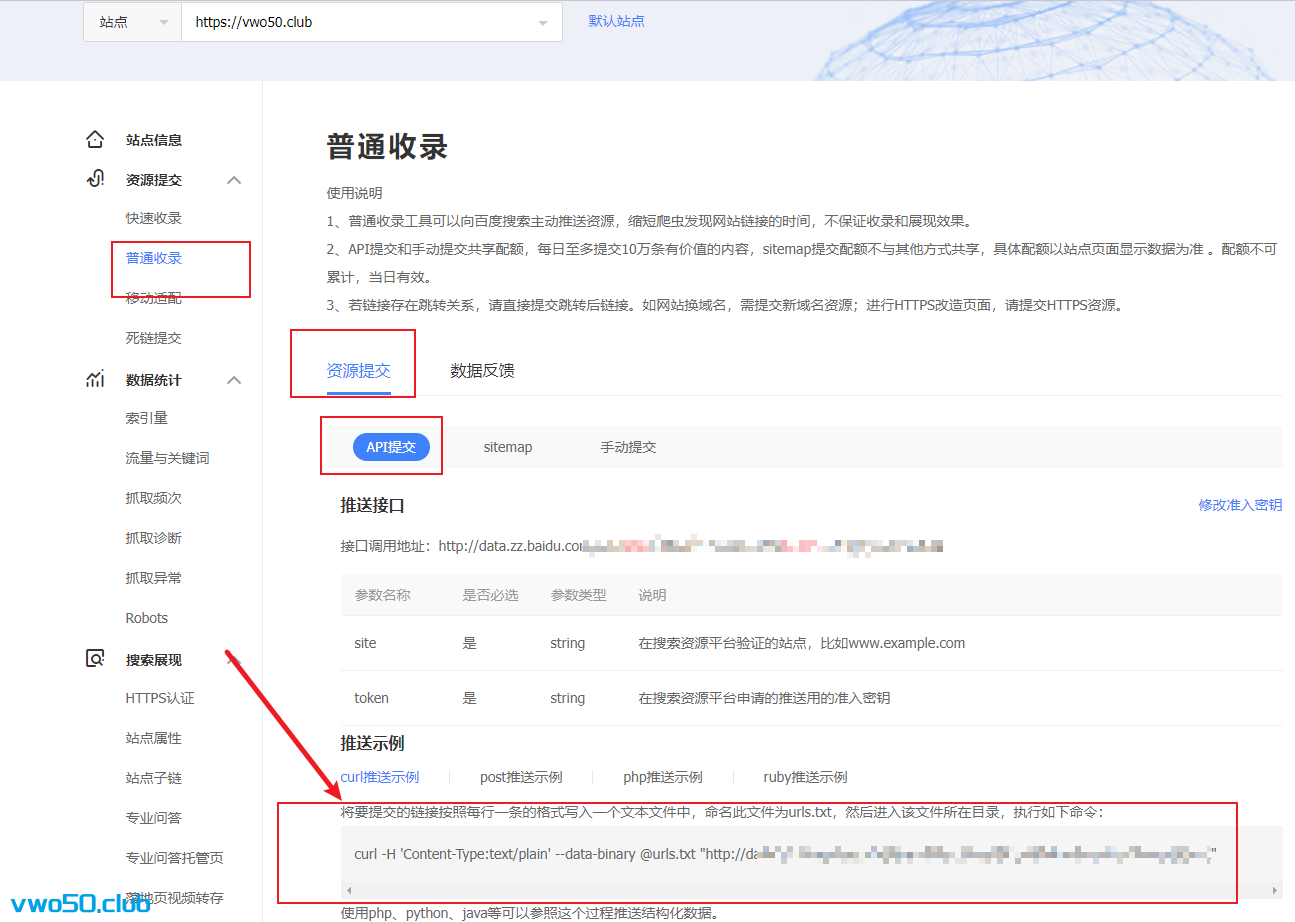Click the 资源提交 sidebar section icon
Viewport: 1295px width, 922px height.
(x=95, y=180)
